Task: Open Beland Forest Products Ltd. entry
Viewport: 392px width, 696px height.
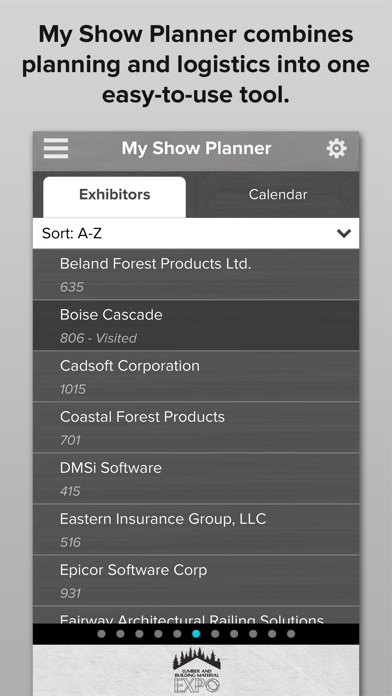Action: pyautogui.click(x=196, y=274)
